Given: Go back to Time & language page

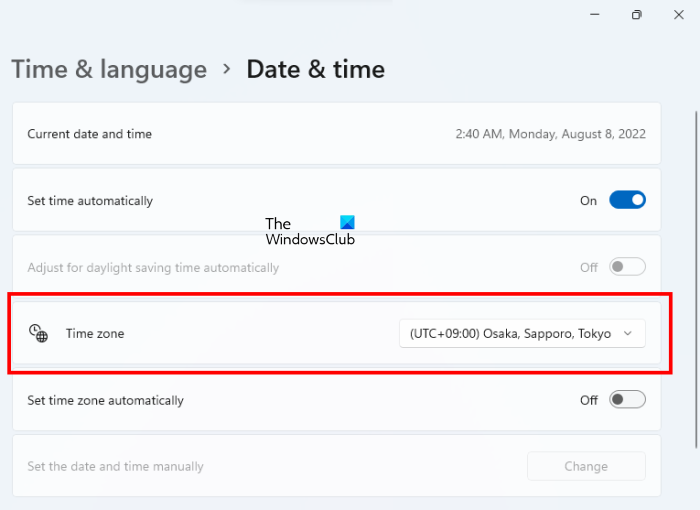Looking at the screenshot, I should coord(109,69).
